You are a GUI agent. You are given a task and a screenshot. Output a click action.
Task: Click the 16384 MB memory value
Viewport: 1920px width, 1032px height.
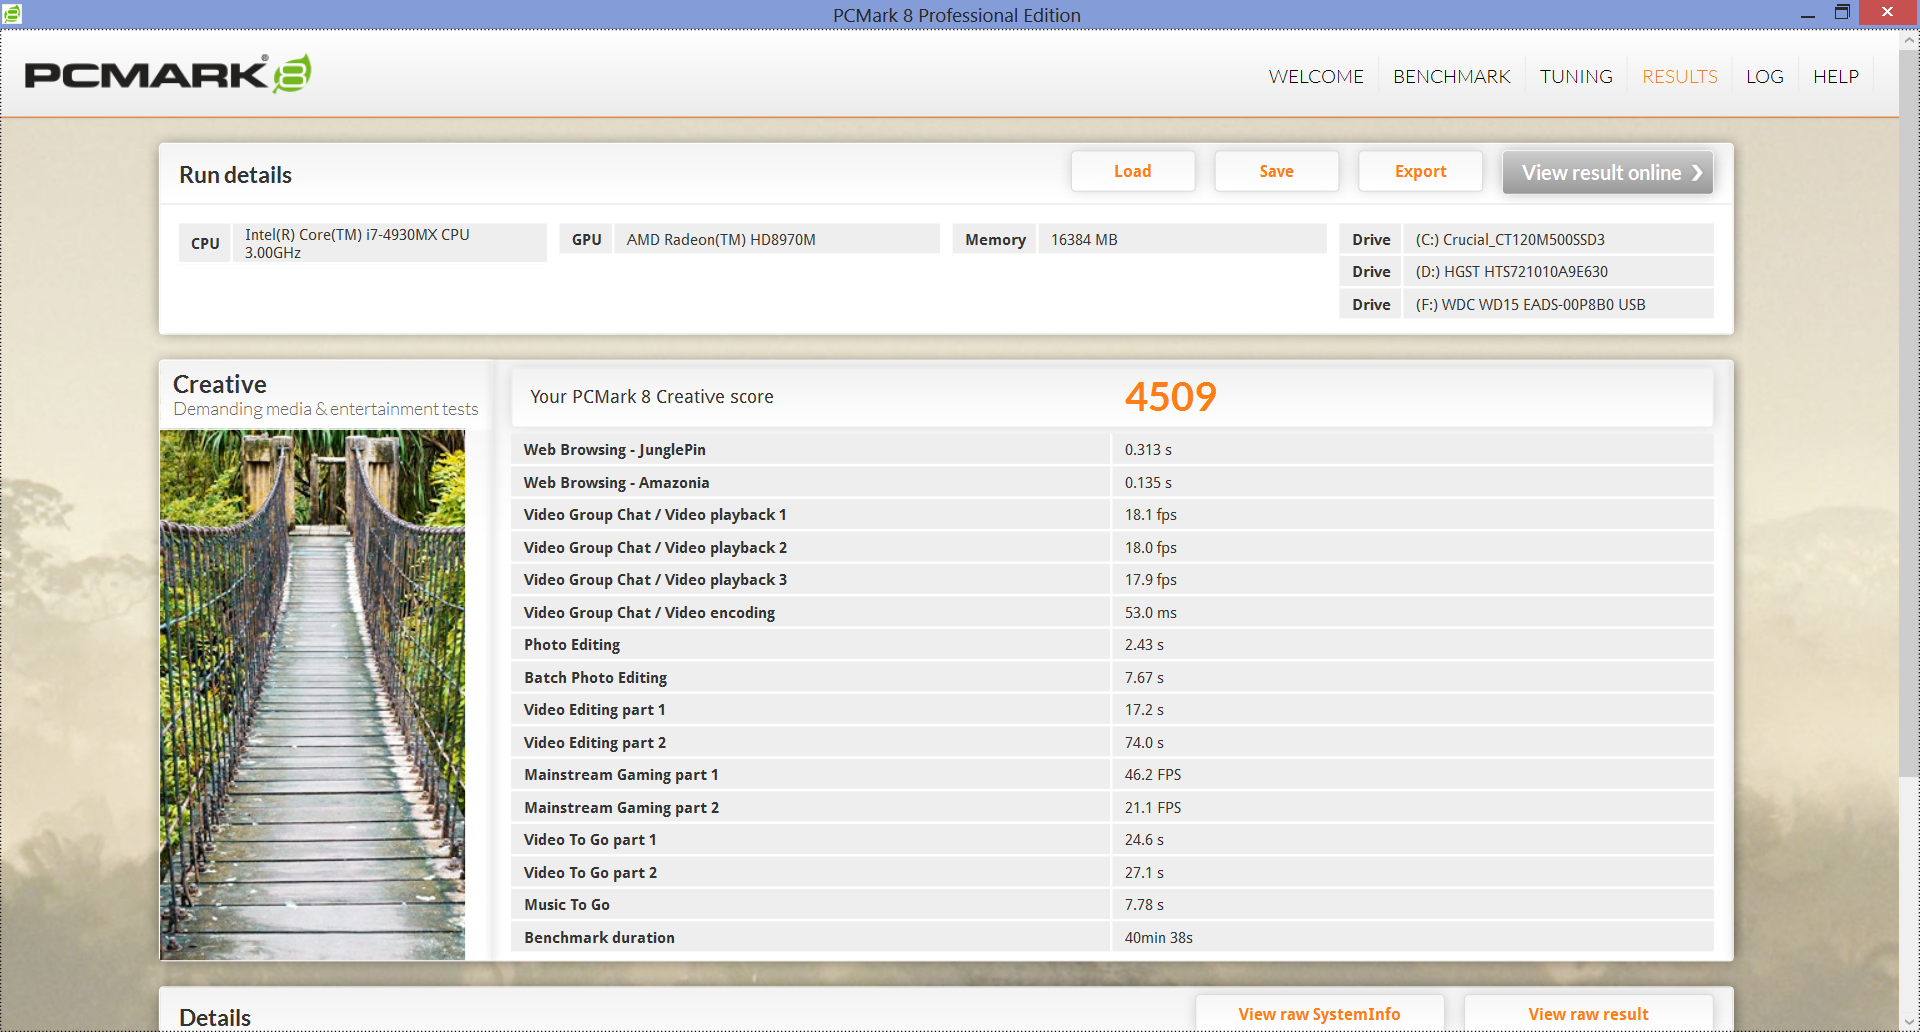point(1084,239)
